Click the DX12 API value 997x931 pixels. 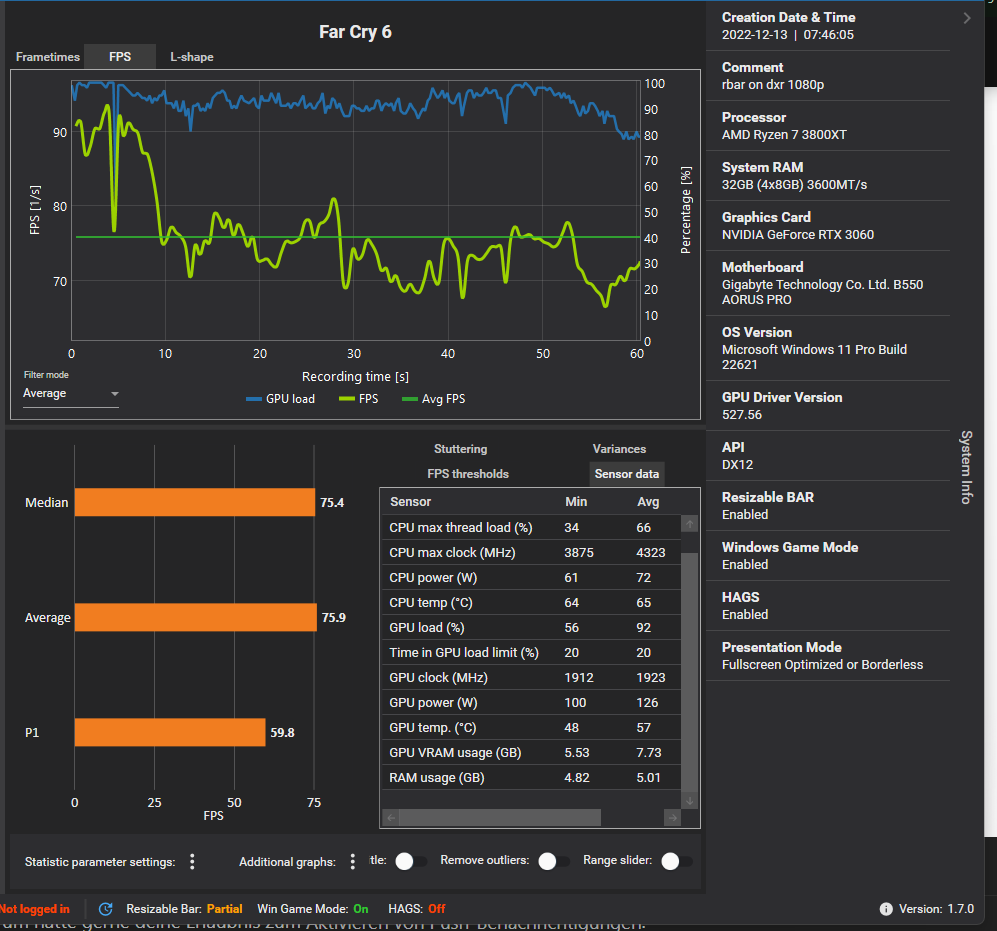coord(738,465)
